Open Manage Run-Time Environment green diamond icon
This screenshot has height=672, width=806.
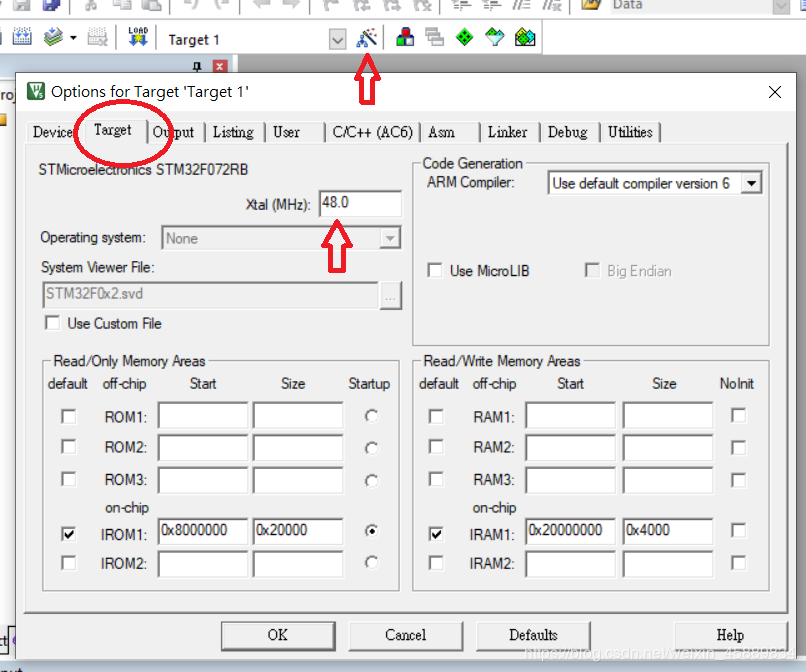click(x=464, y=37)
